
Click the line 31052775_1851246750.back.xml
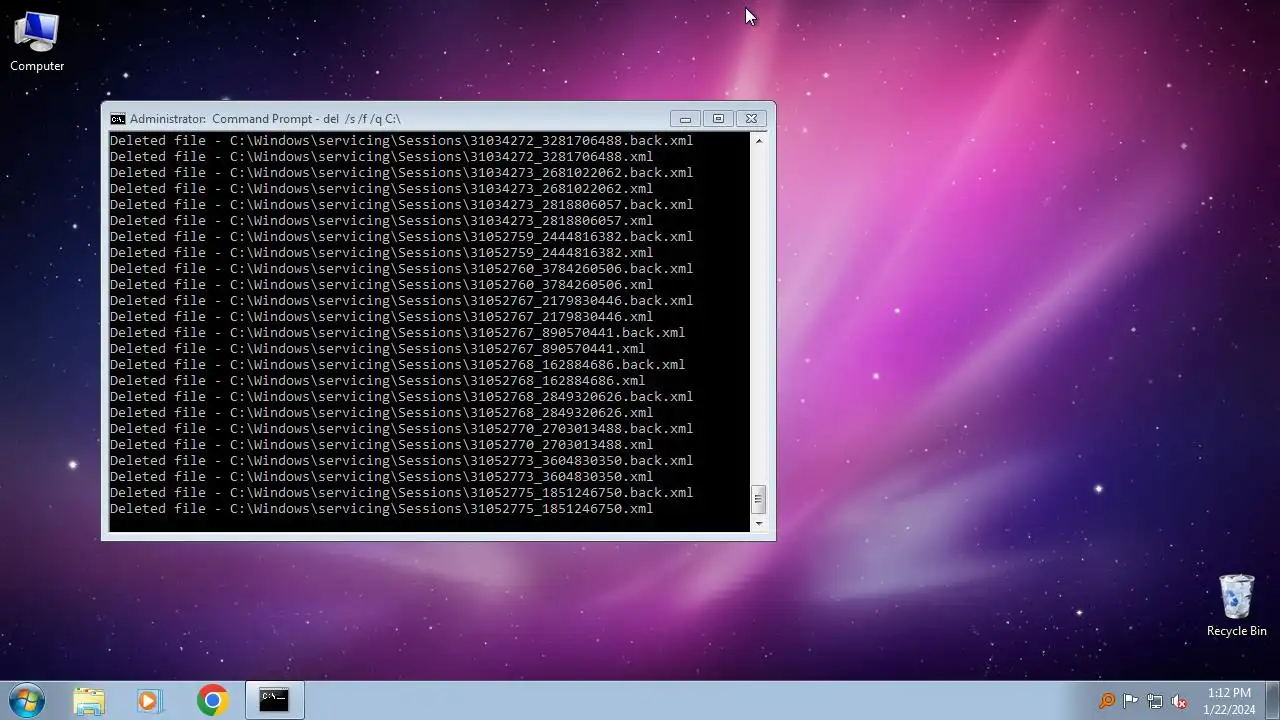click(x=401, y=493)
